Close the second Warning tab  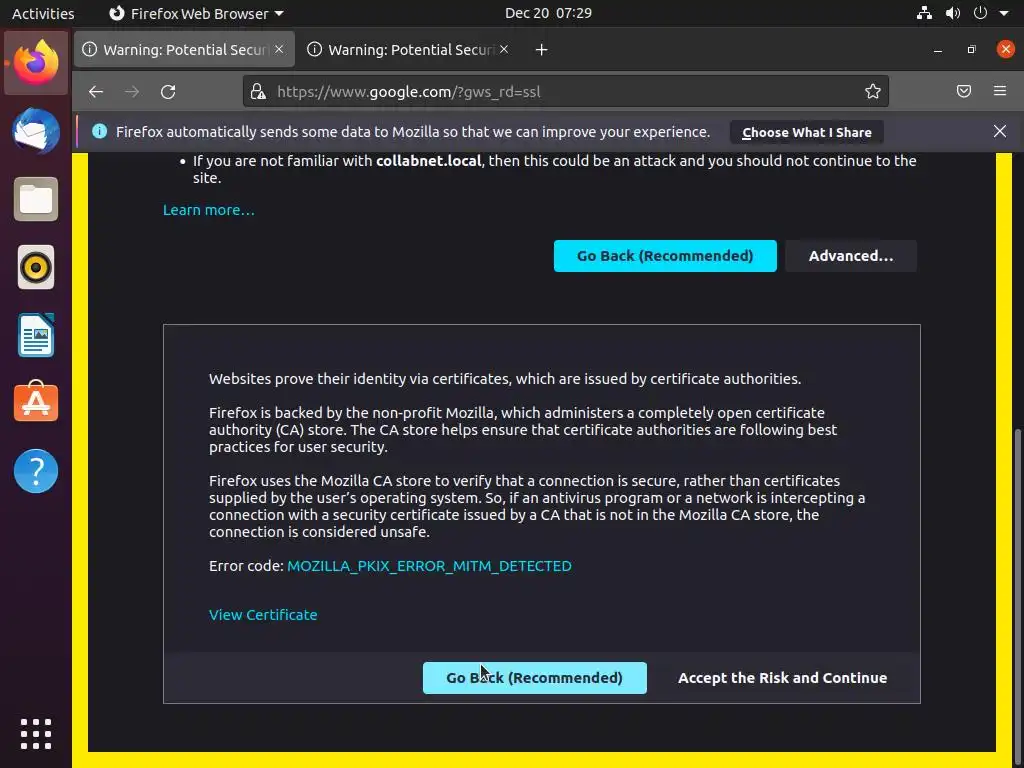point(504,50)
